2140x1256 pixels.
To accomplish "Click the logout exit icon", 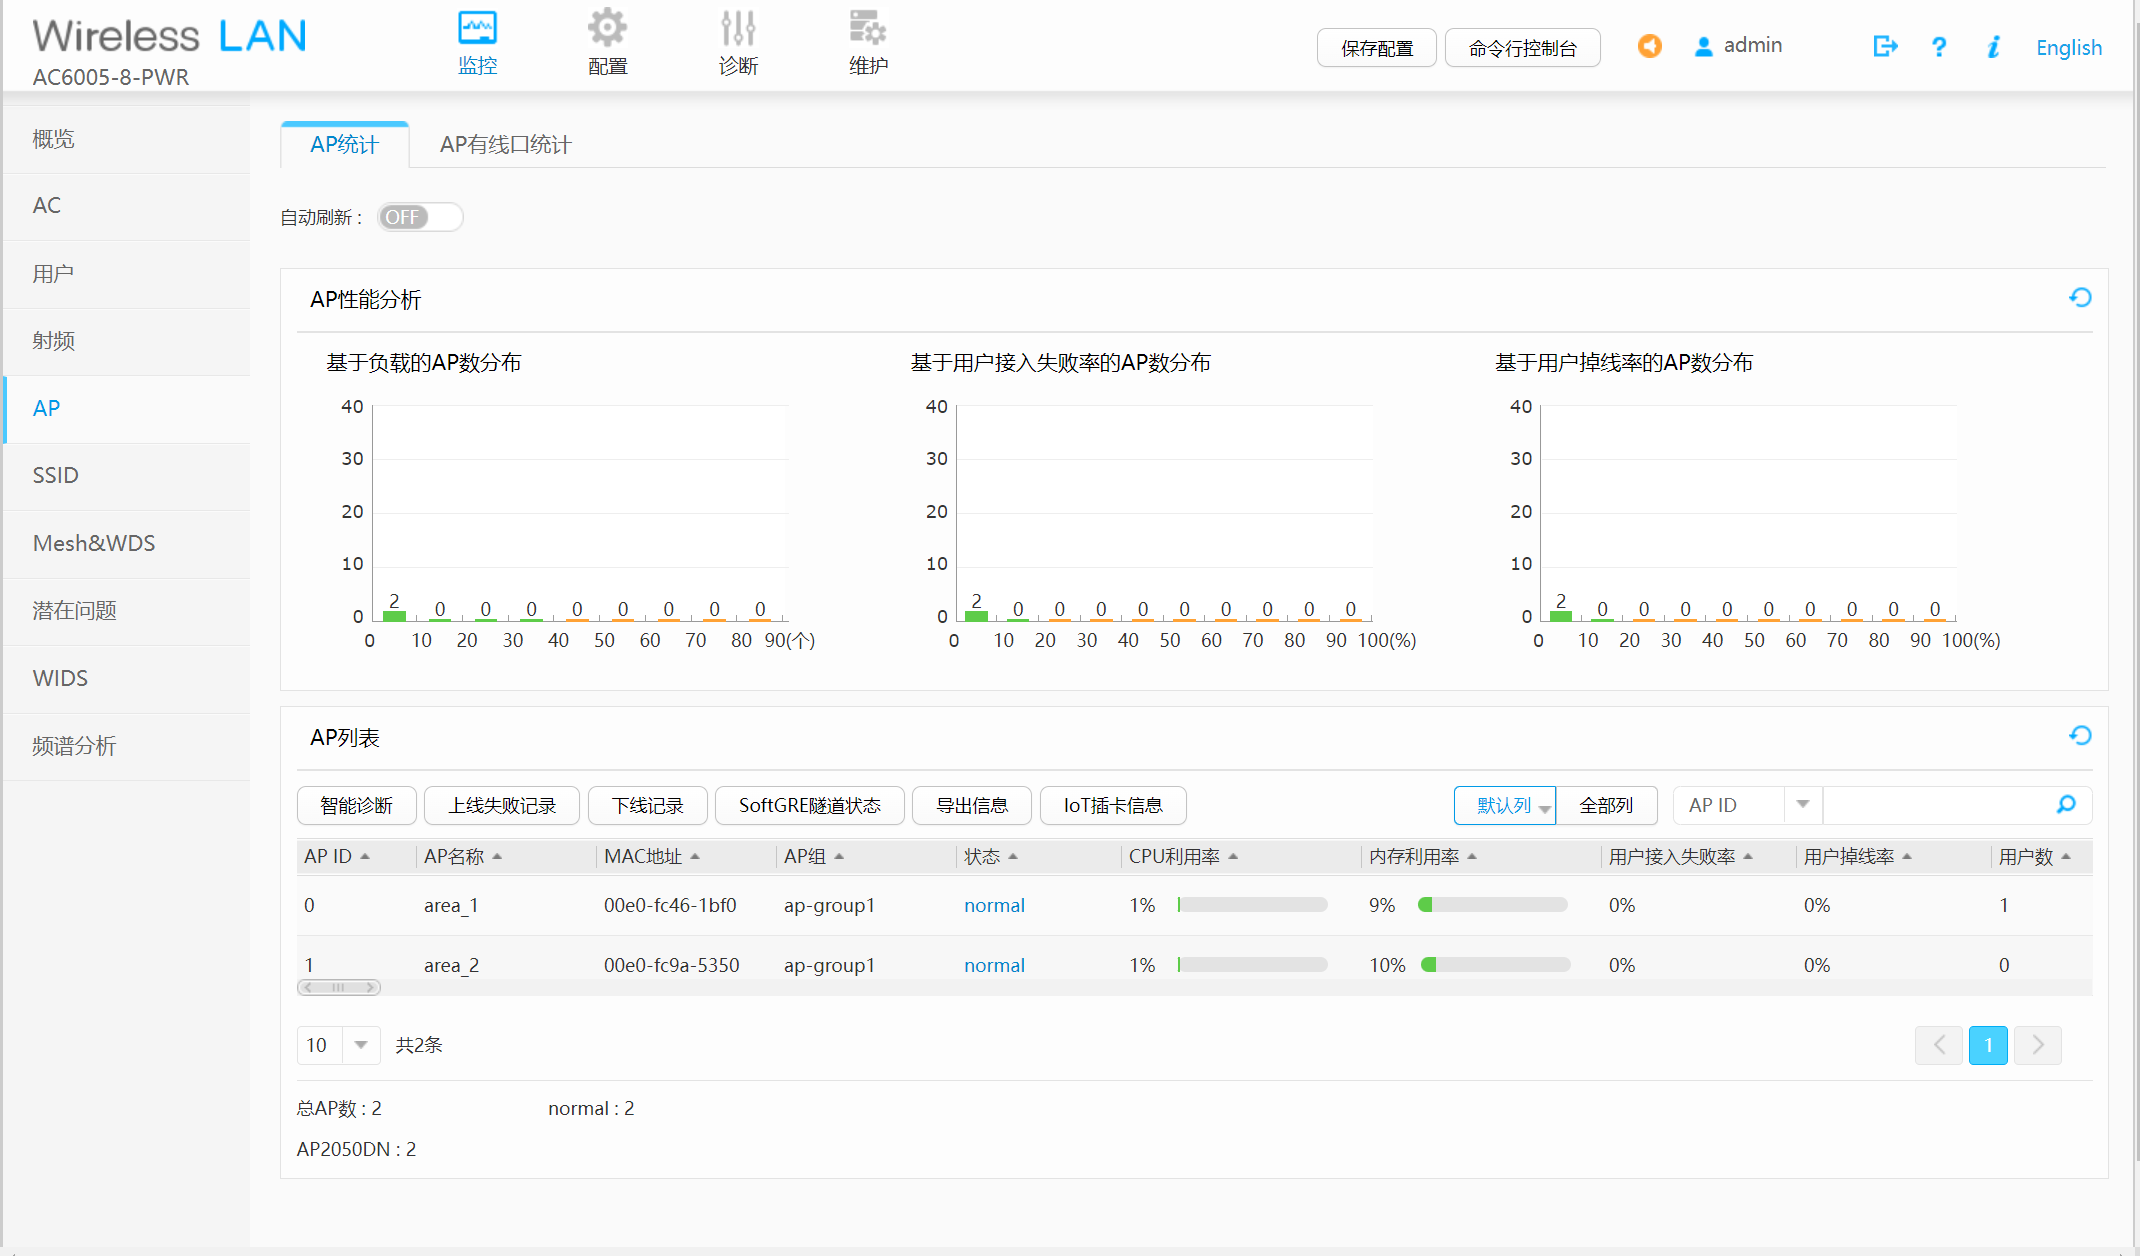I will click(1885, 46).
